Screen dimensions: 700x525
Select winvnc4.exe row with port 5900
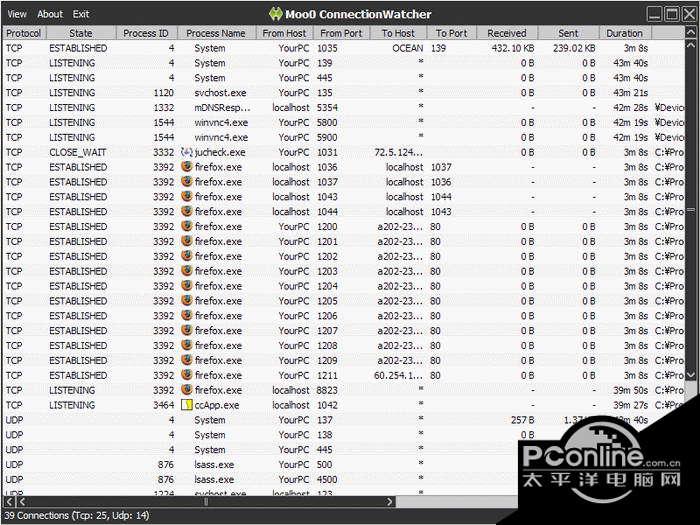click(344, 137)
